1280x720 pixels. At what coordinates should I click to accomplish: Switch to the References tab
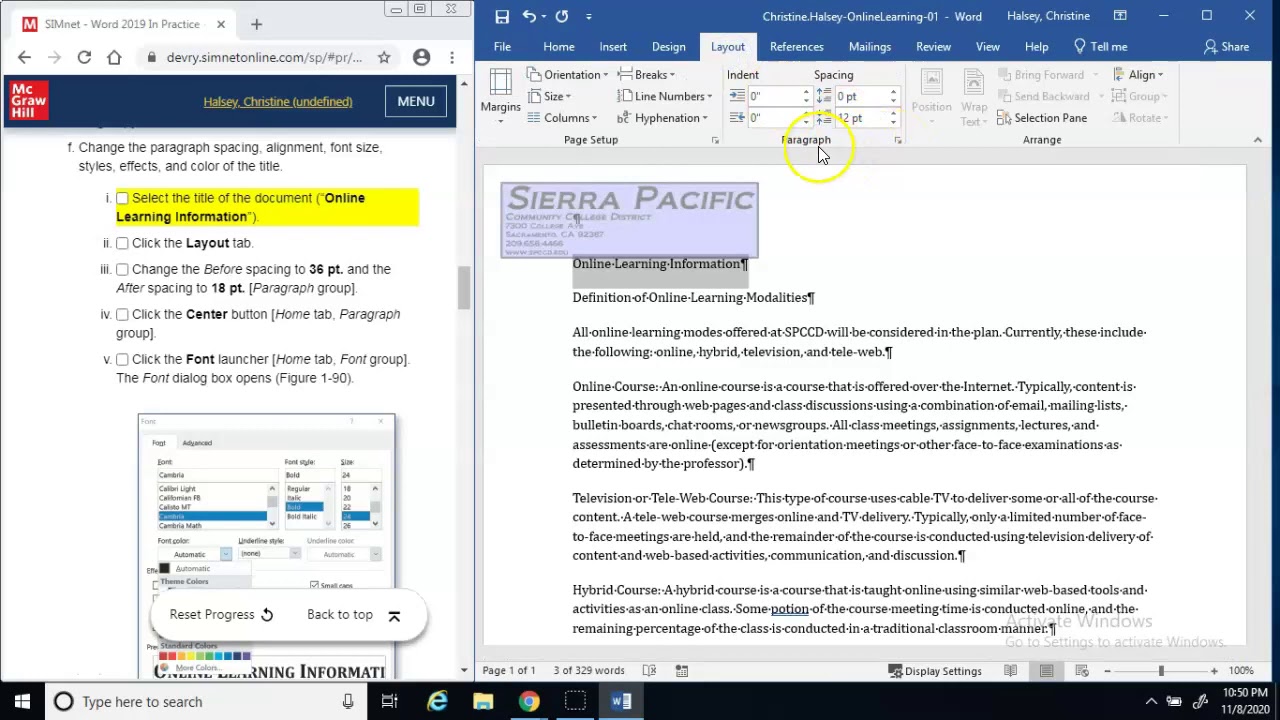tap(797, 47)
